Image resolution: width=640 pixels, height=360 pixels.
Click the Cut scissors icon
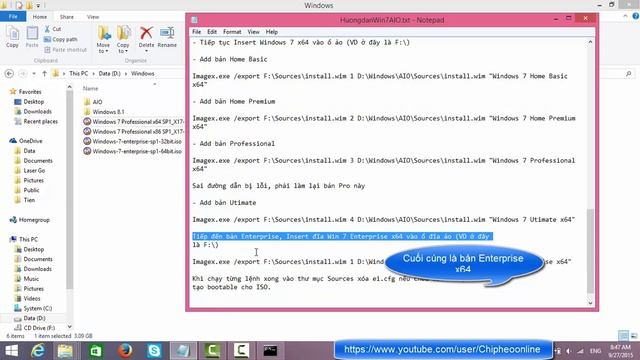click(47, 29)
